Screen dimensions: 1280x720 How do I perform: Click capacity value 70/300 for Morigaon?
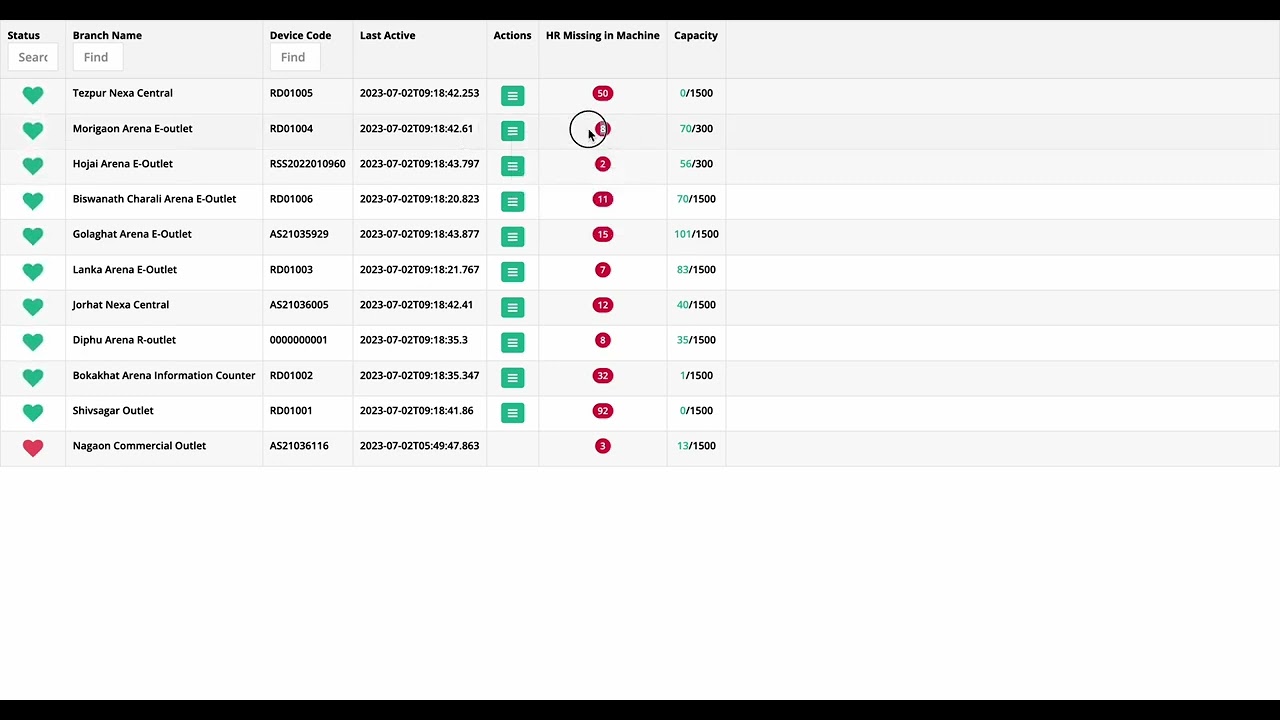coord(696,128)
